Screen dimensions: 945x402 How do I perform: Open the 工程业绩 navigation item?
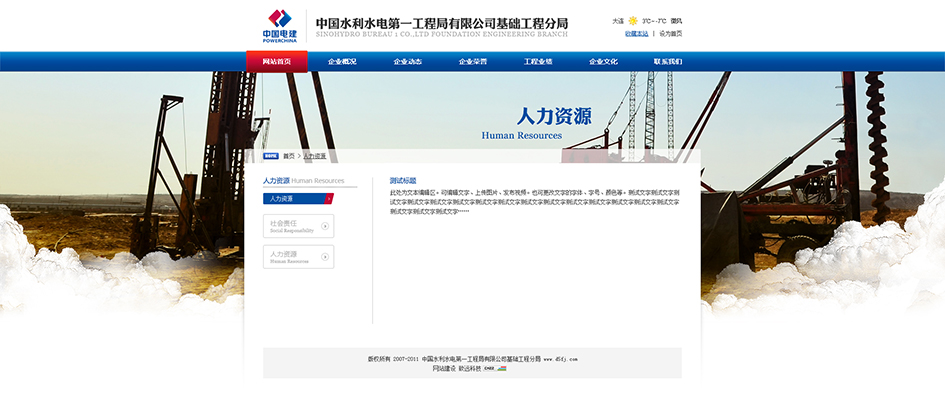[538, 62]
